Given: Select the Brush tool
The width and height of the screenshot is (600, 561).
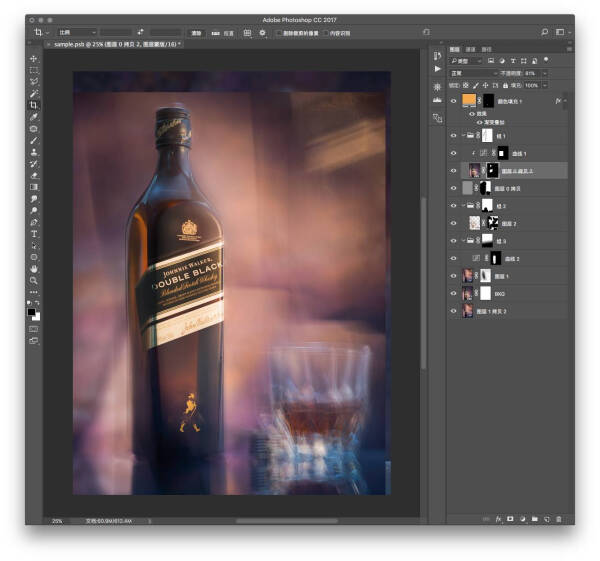Looking at the screenshot, I should coord(34,140).
